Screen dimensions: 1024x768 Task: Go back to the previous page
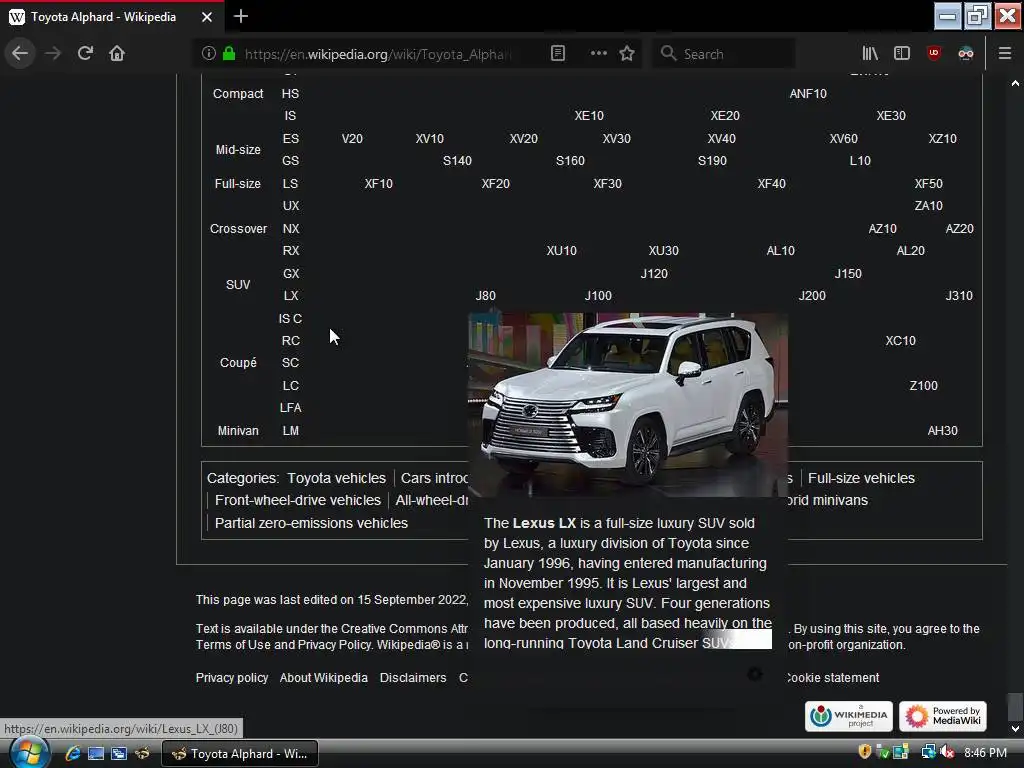pyautogui.click(x=20, y=53)
